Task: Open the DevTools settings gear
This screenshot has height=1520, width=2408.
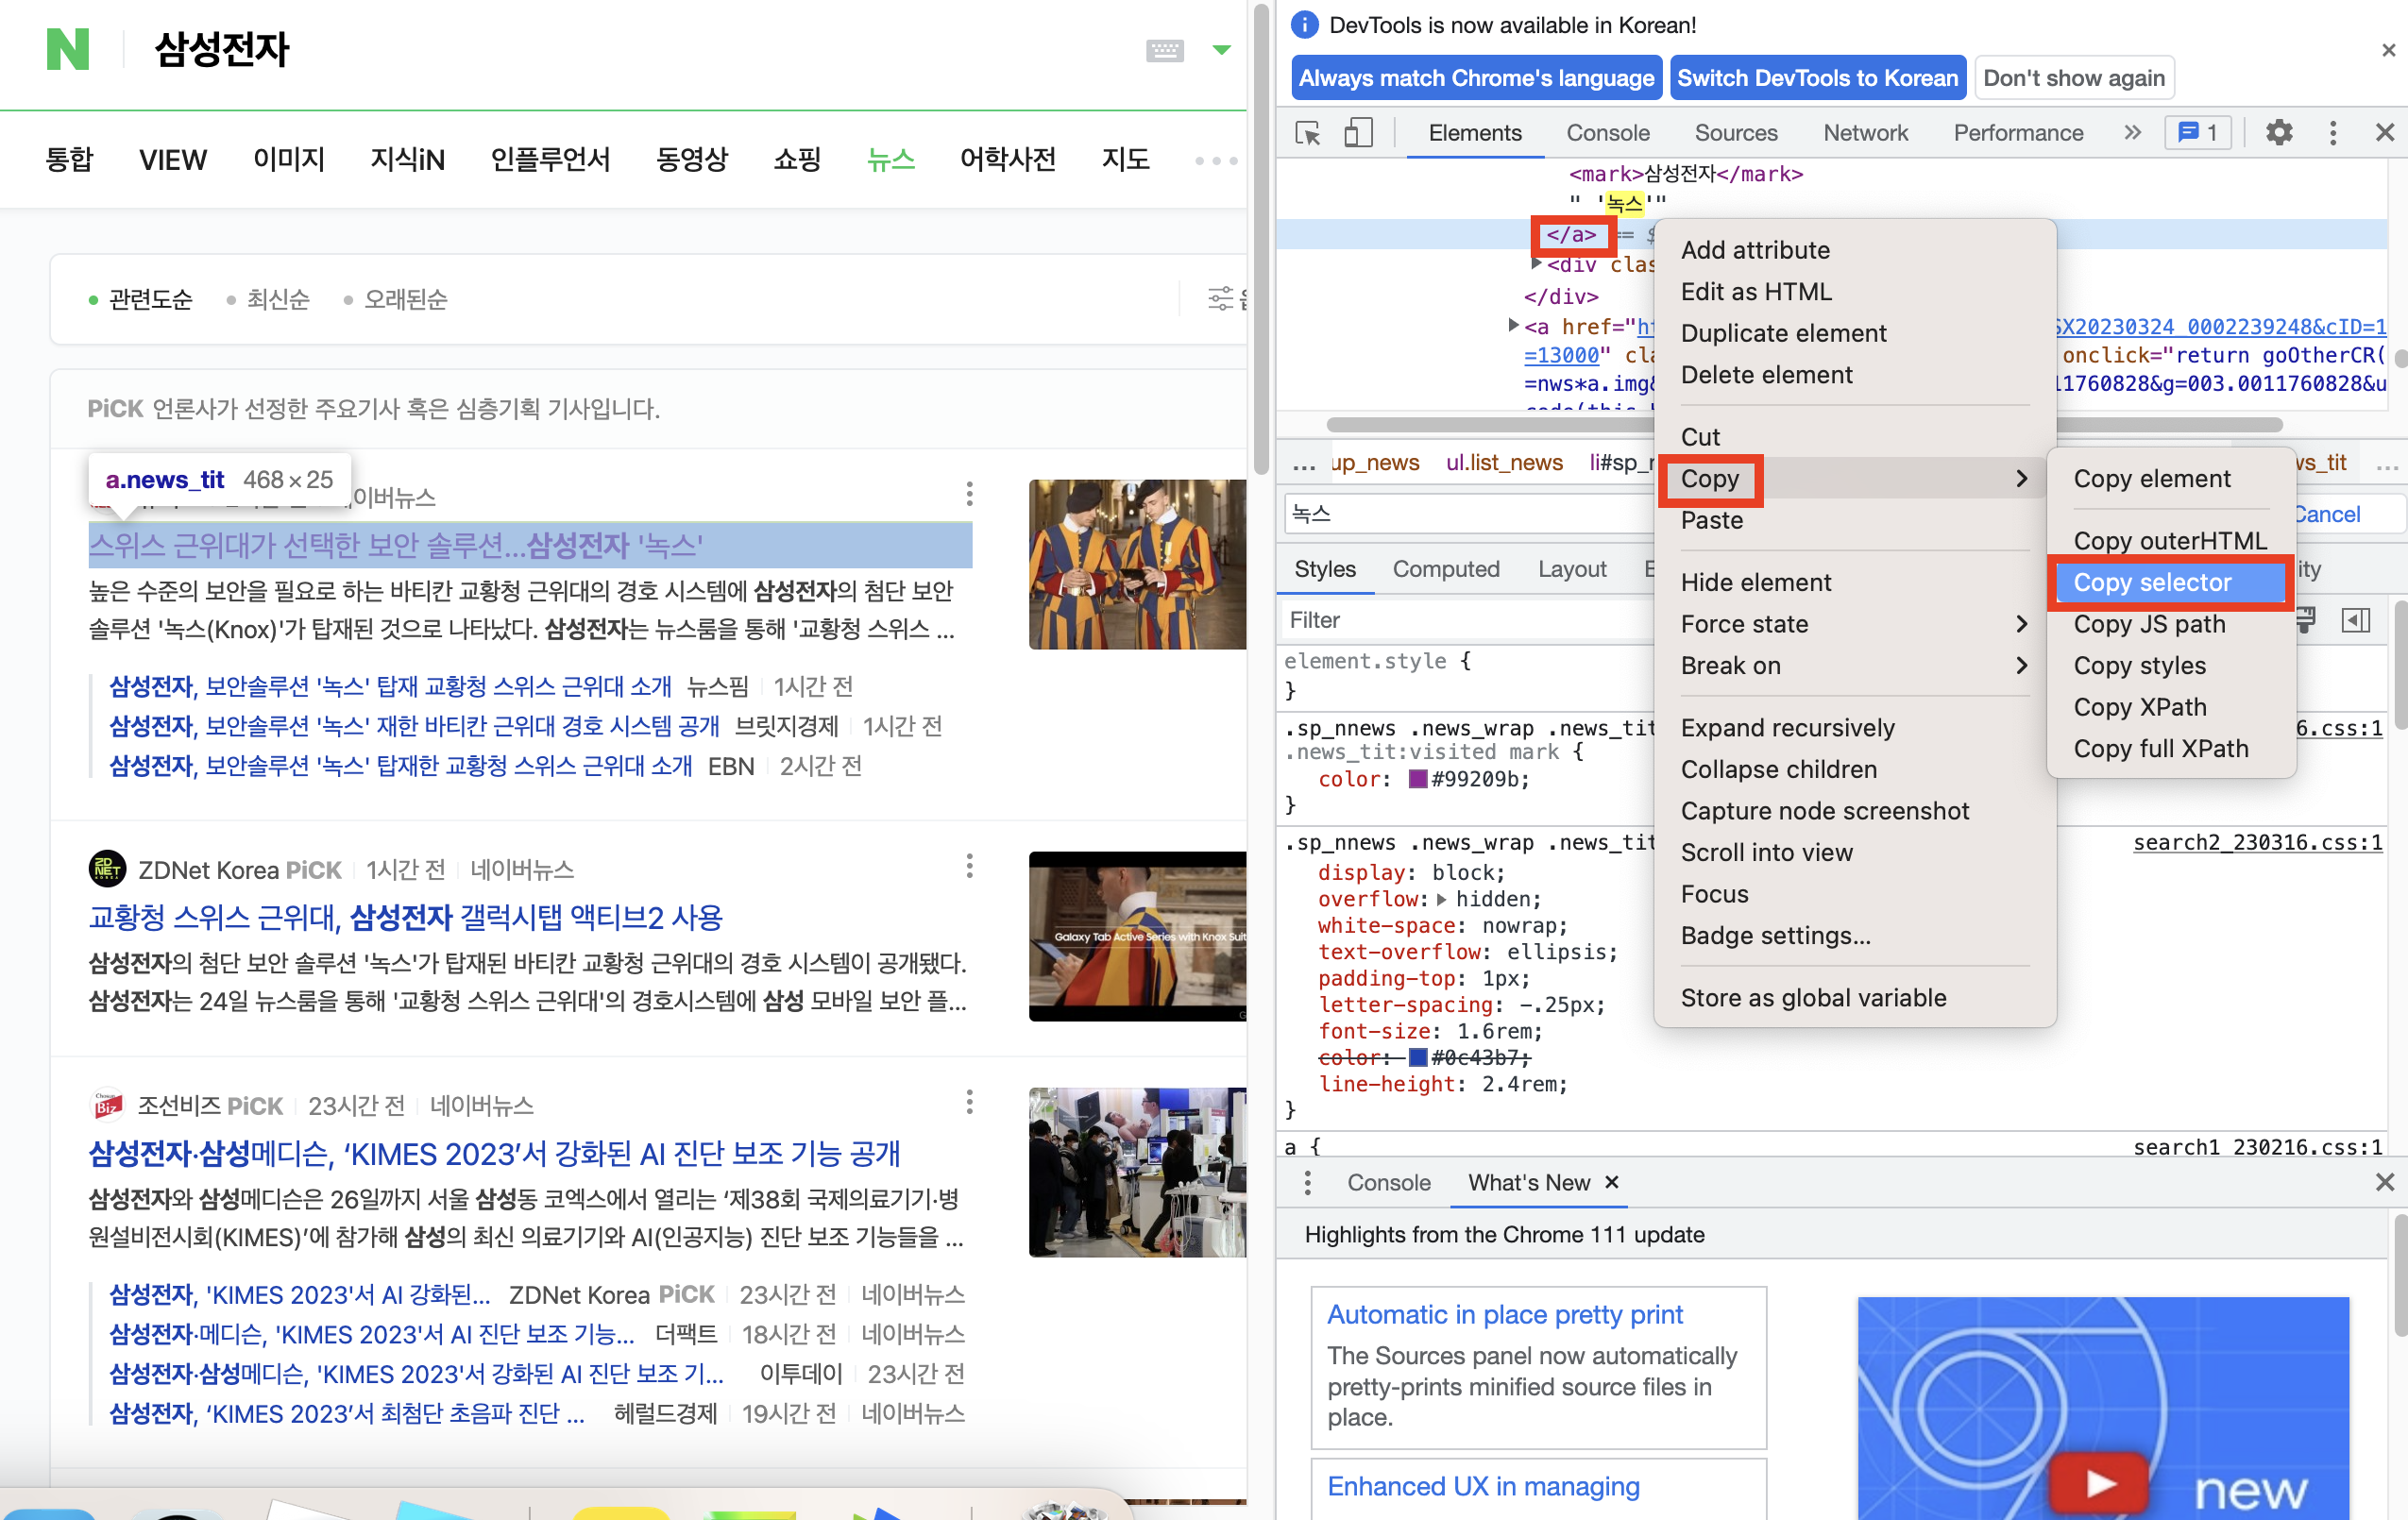Action: [x=2280, y=132]
